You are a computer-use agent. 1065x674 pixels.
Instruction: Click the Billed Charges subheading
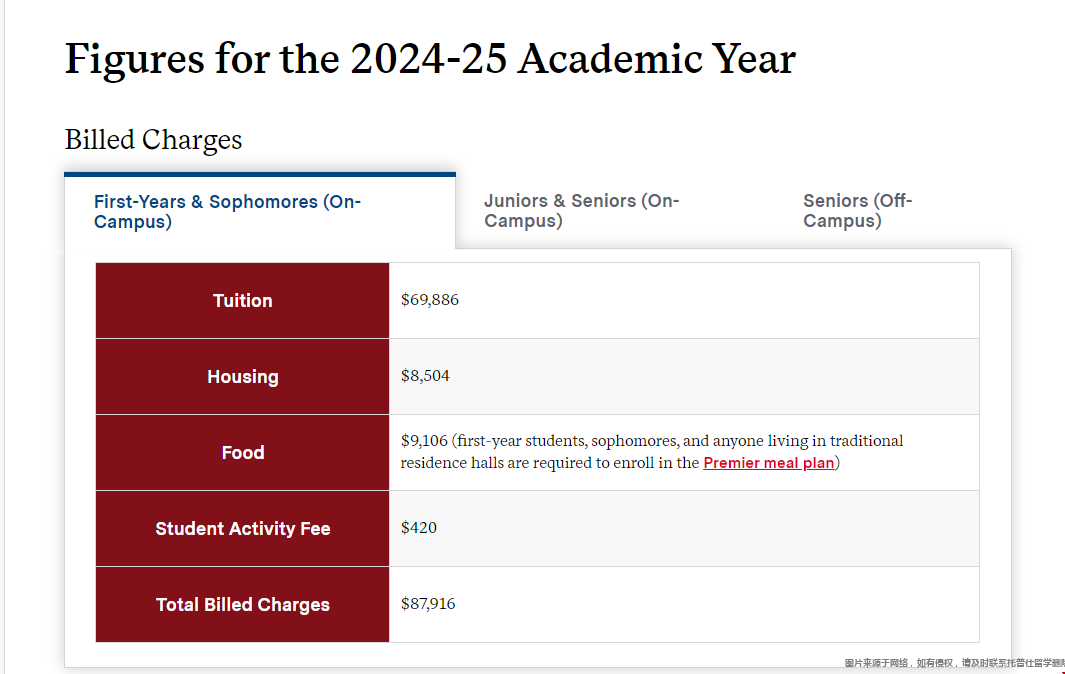(x=153, y=140)
